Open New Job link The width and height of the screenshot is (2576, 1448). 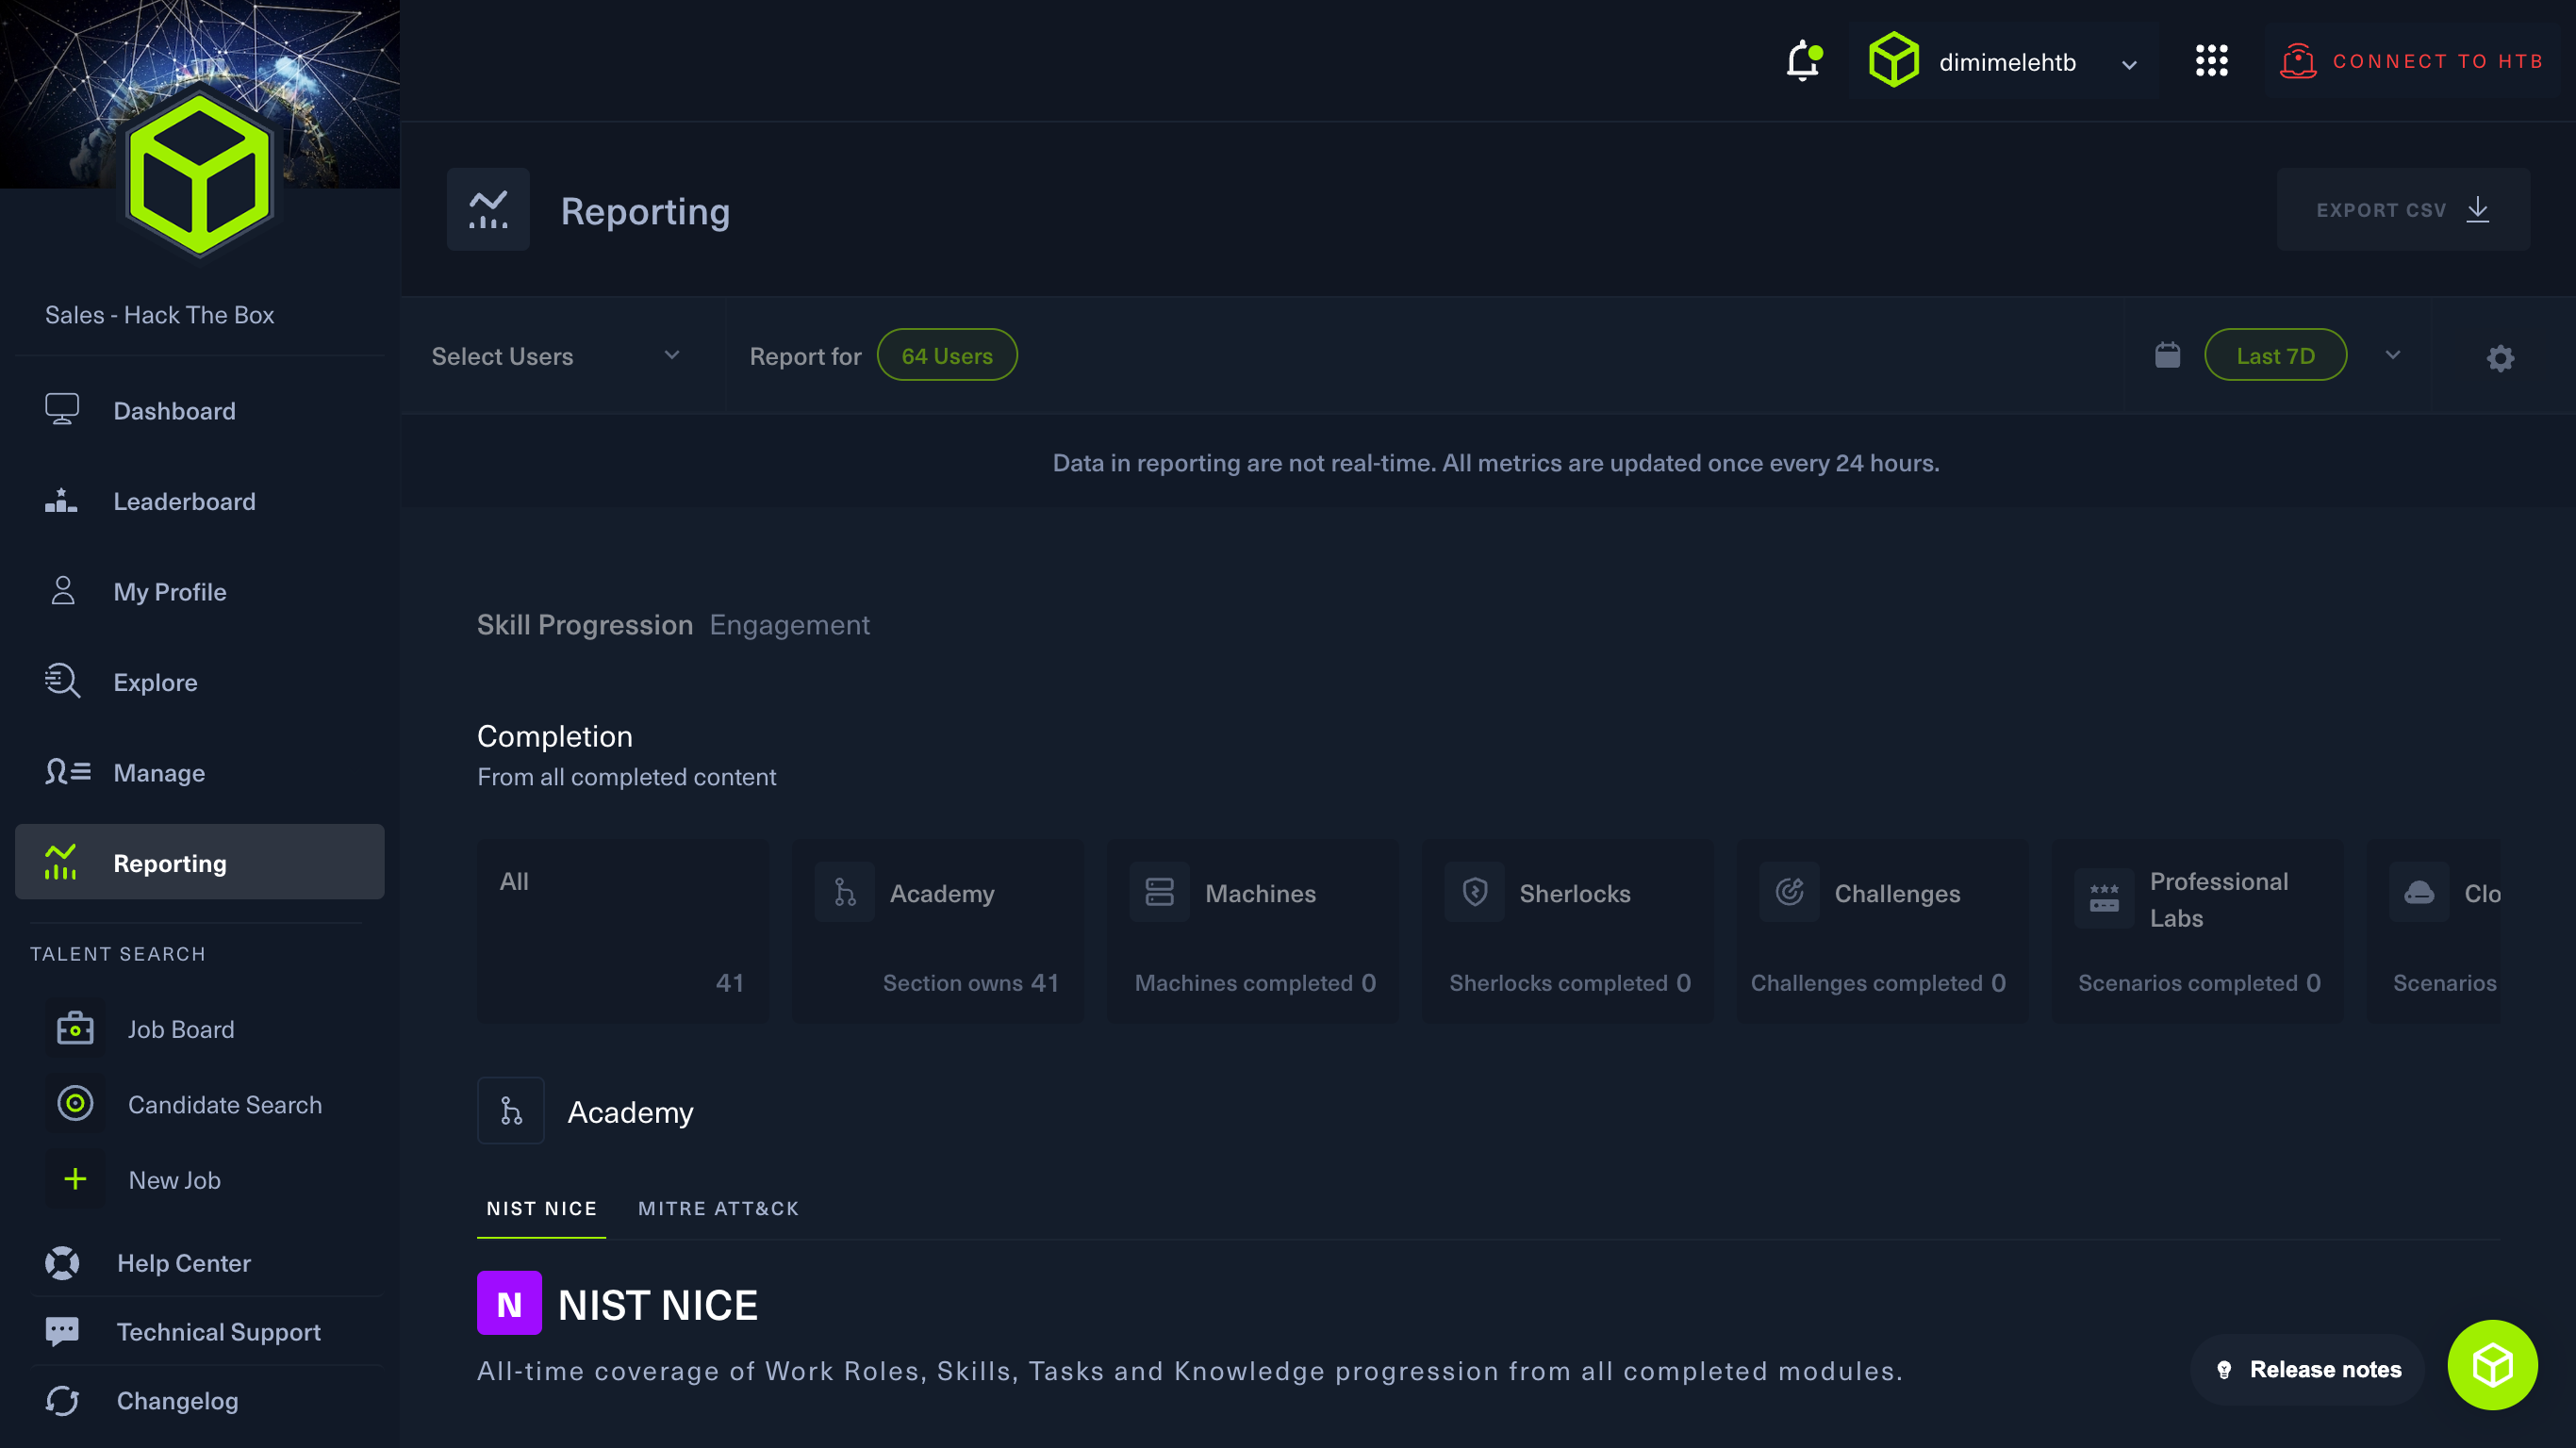(x=175, y=1180)
